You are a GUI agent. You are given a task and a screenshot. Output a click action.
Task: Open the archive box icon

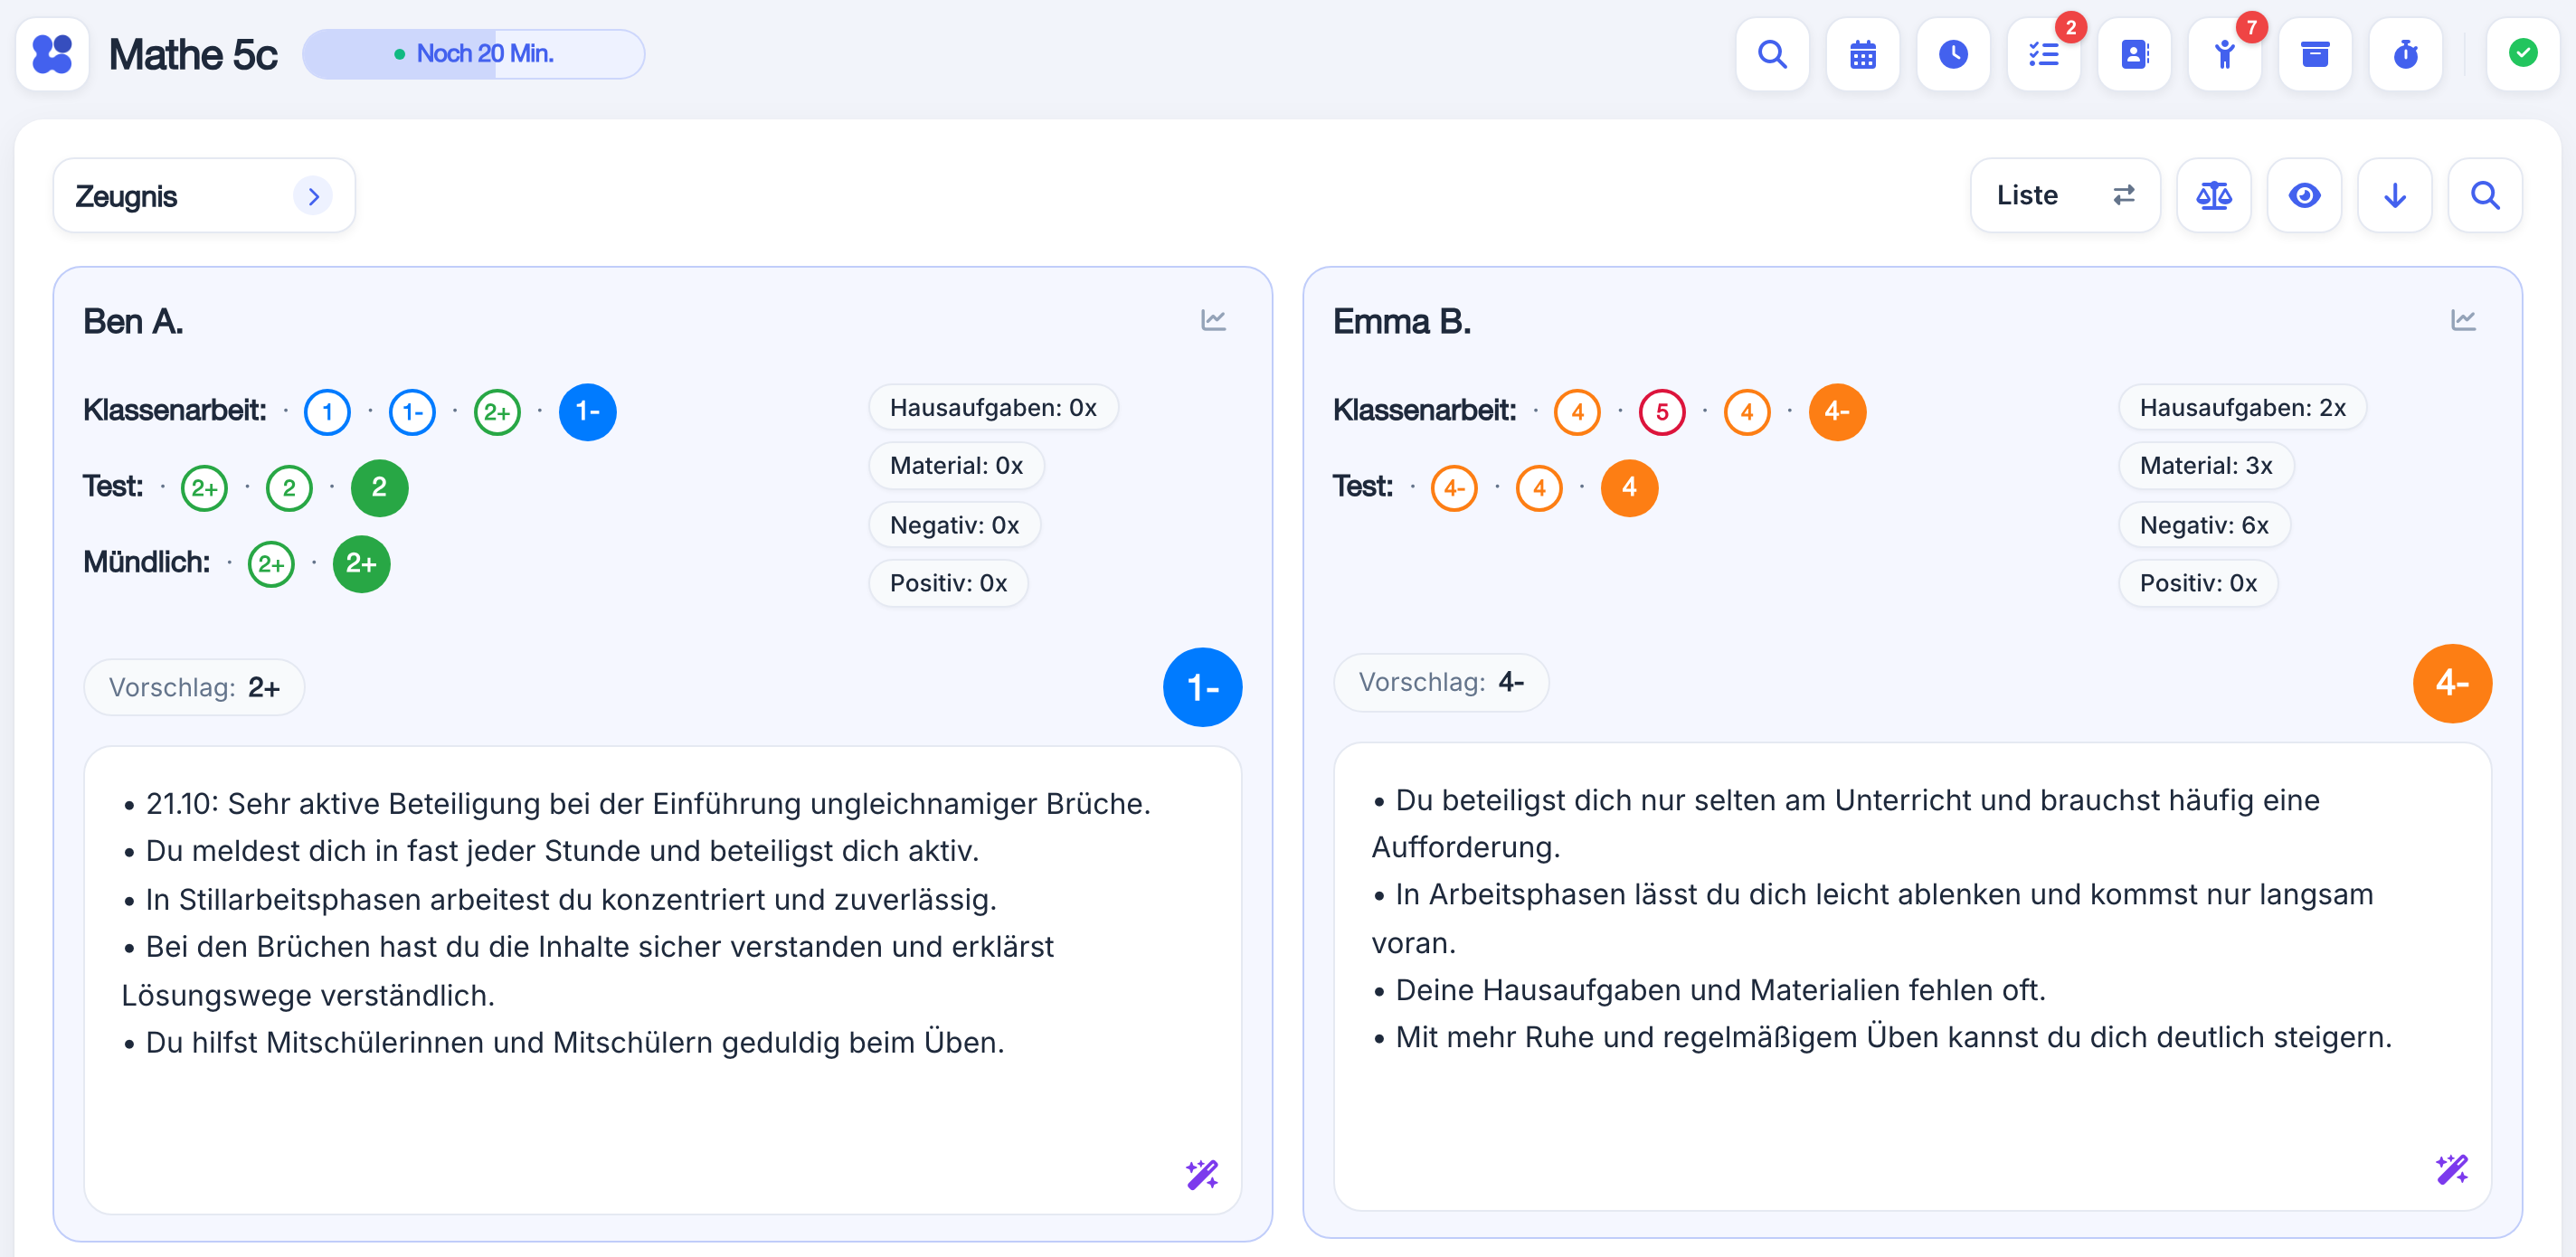pyautogui.click(x=2315, y=54)
